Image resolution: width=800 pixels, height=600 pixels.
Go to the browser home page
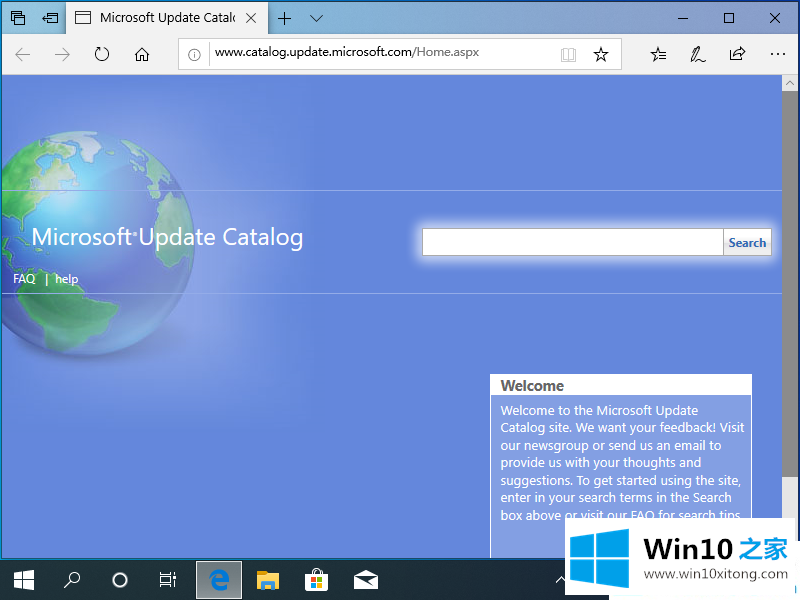tap(142, 54)
